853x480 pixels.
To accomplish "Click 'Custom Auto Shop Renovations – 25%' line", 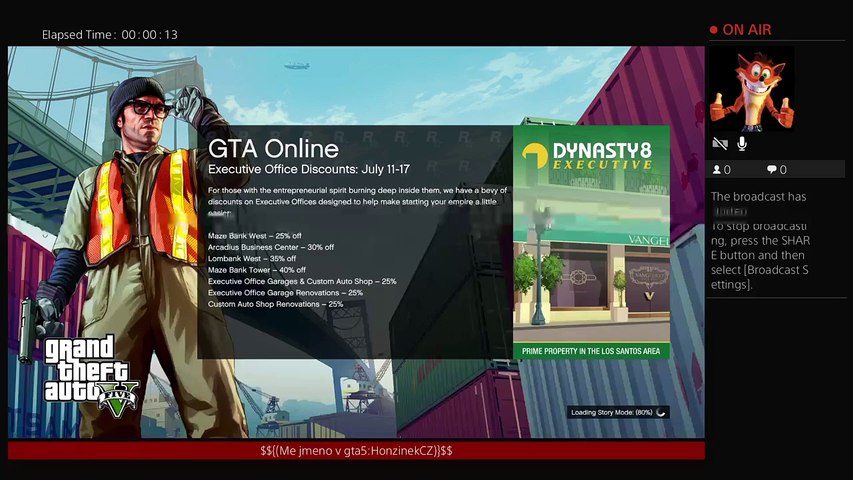I will pyautogui.click(x=275, y=304).
